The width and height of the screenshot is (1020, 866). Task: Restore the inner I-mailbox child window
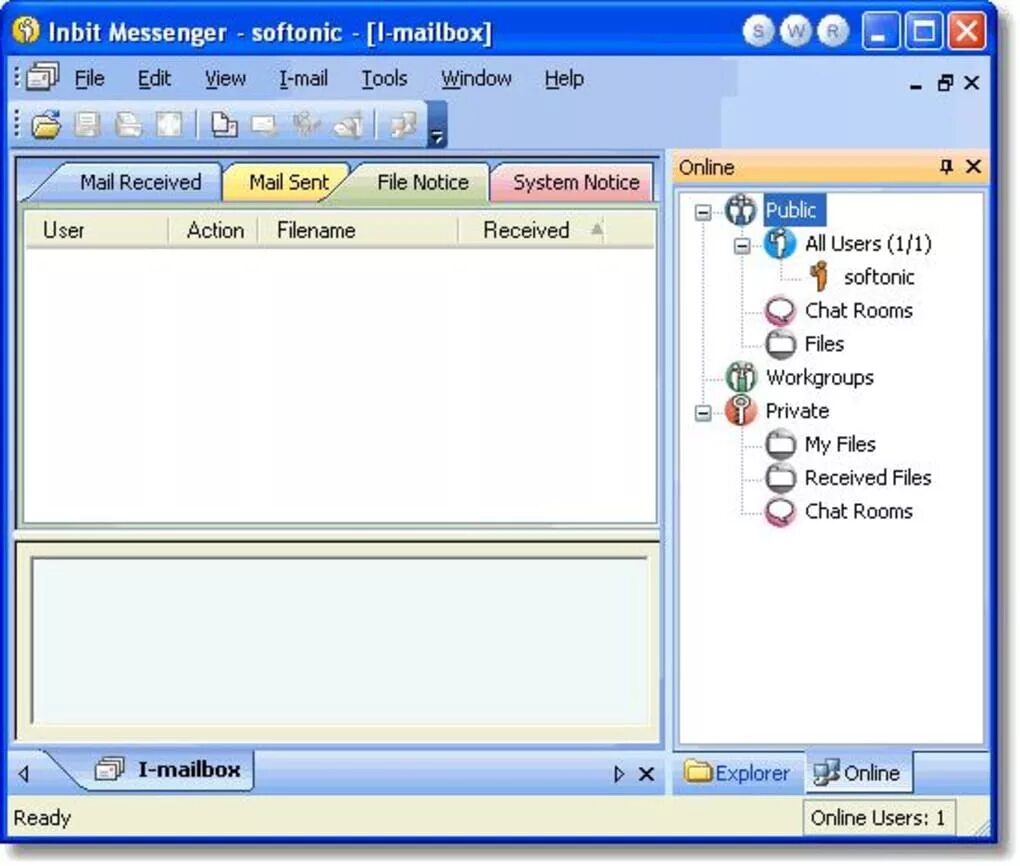945,83
